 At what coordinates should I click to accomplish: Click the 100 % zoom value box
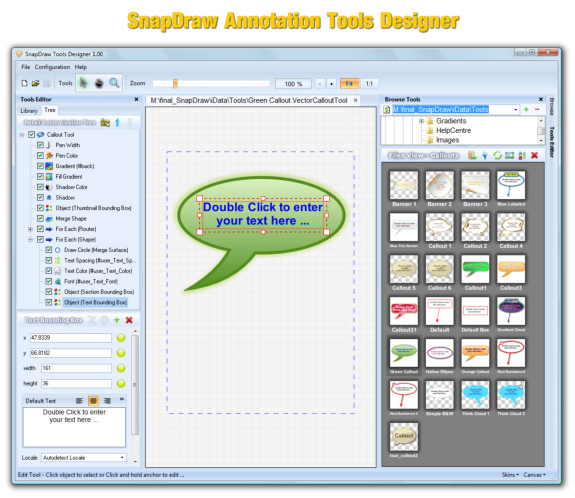[x=293, y=84]
